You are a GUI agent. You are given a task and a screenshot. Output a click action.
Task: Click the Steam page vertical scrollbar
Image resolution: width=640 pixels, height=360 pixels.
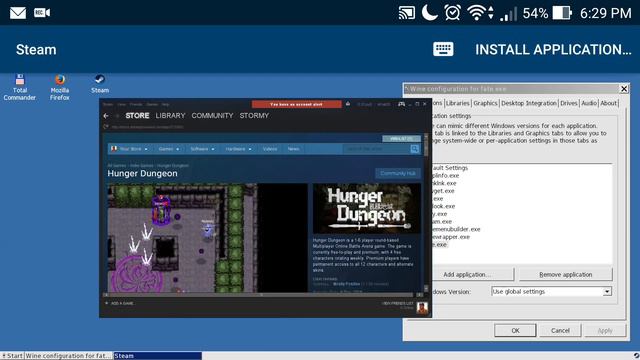426,212
